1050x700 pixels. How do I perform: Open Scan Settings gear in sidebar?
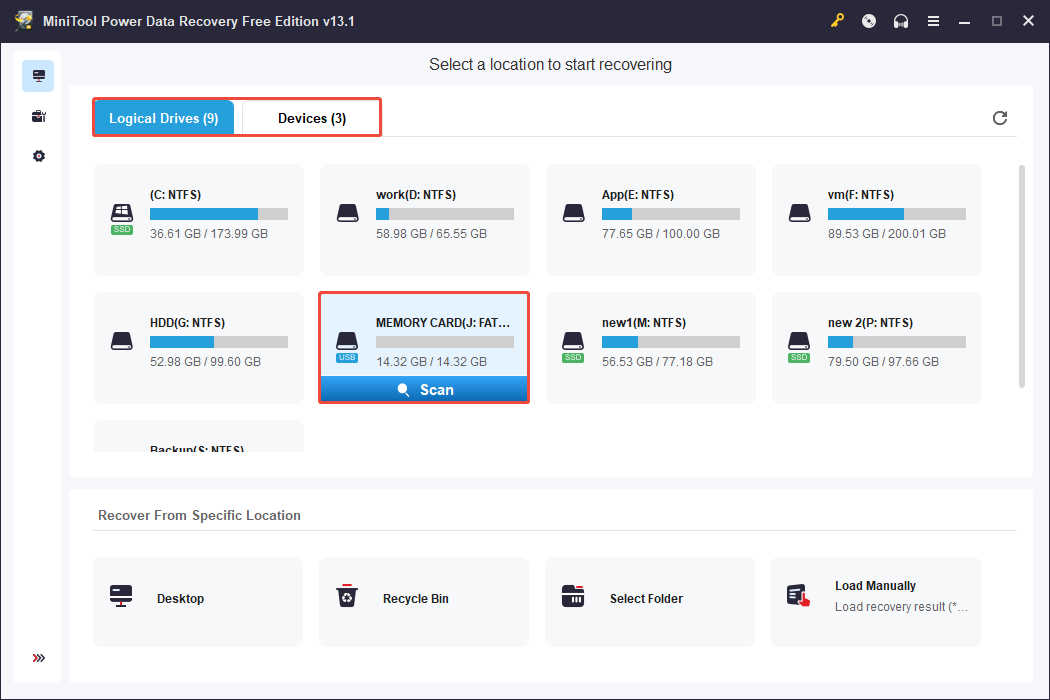(39, 156)
